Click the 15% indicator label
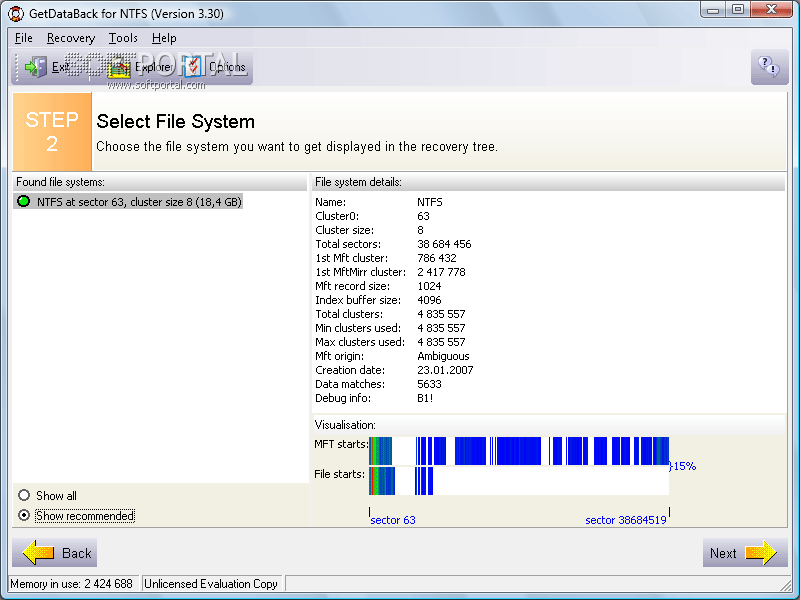The width and height of the screenshot is (800, 600). 683,466
